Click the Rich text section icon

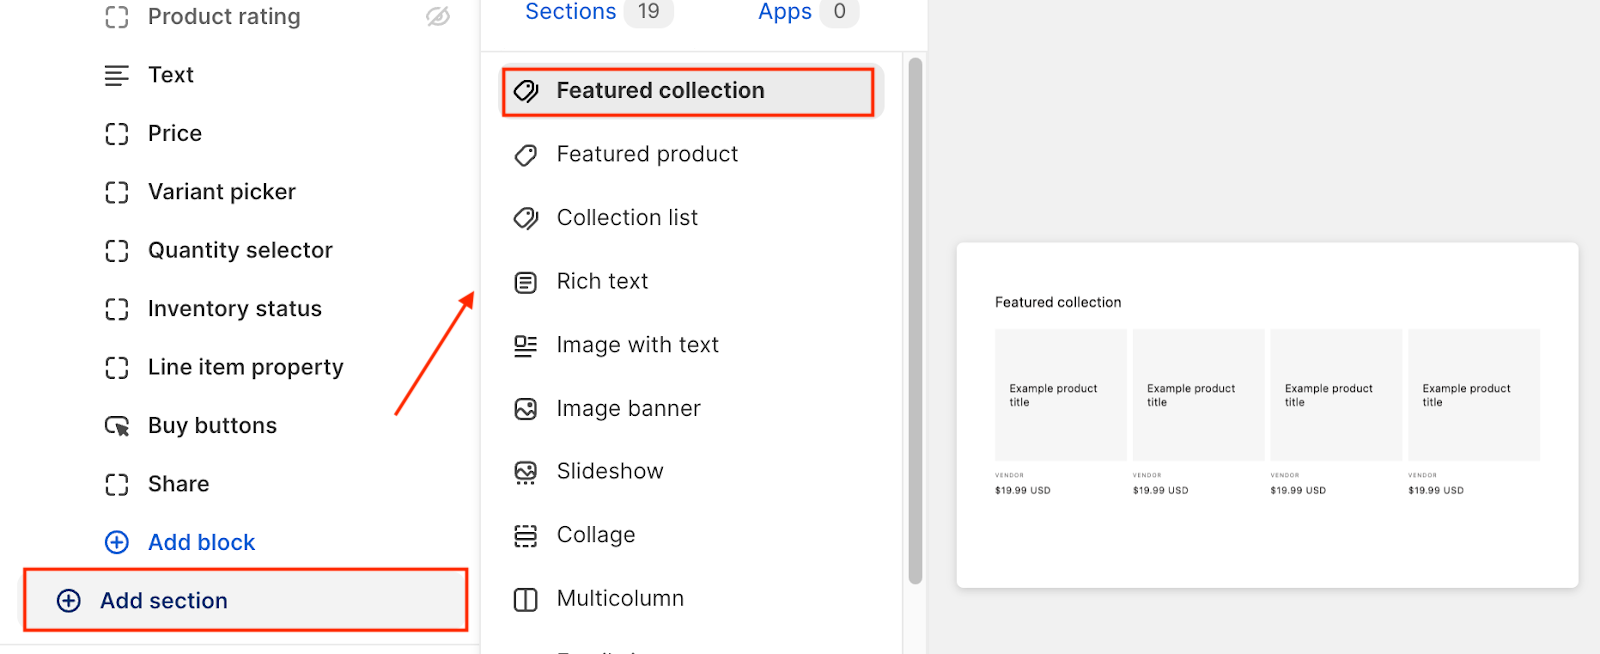pos(526,282)
